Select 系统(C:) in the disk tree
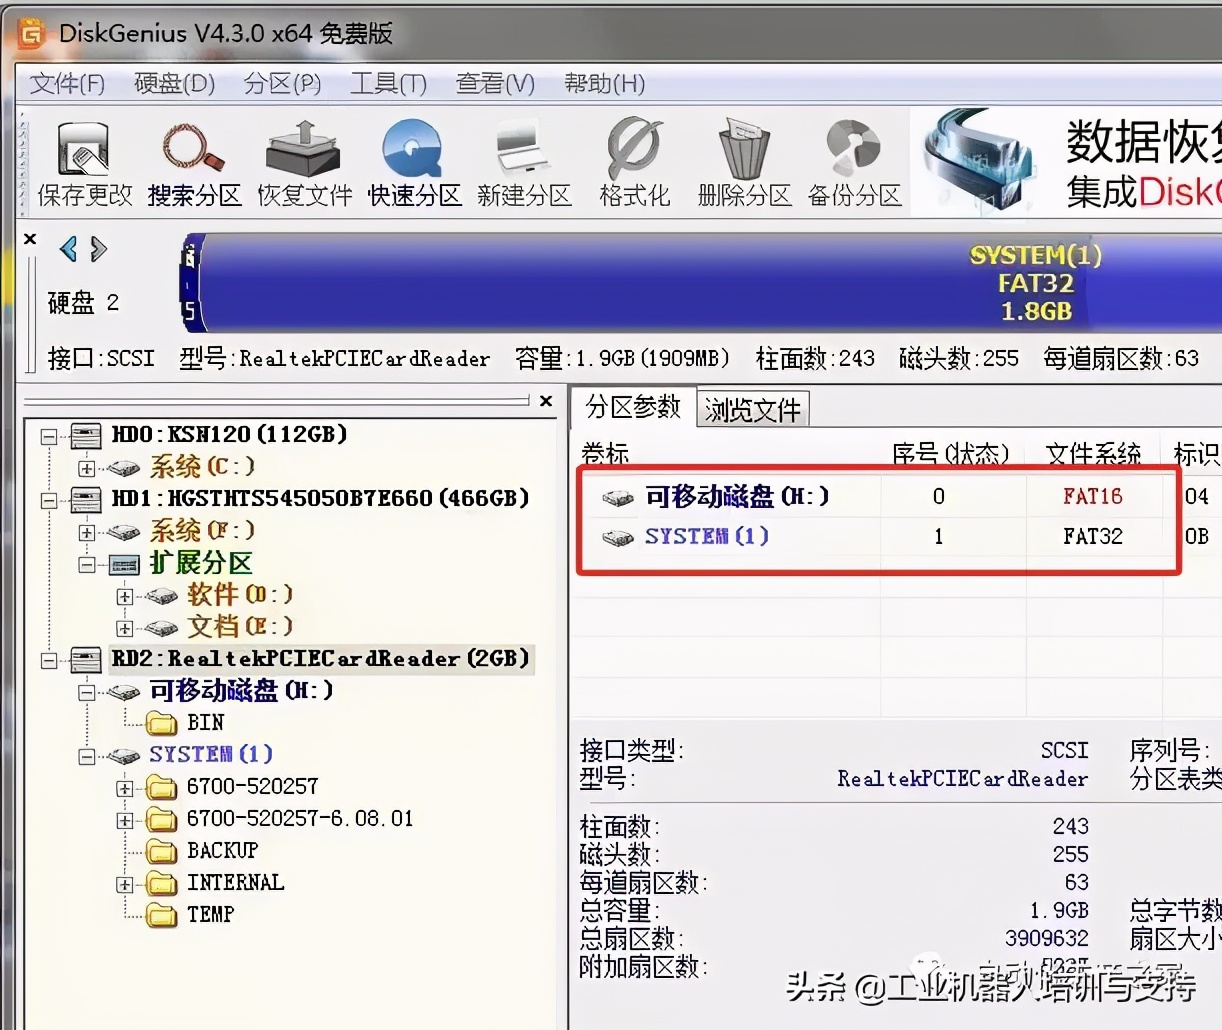This screenshot has width=1222, height=1030. pyautogui.click(x=202, y=467)
